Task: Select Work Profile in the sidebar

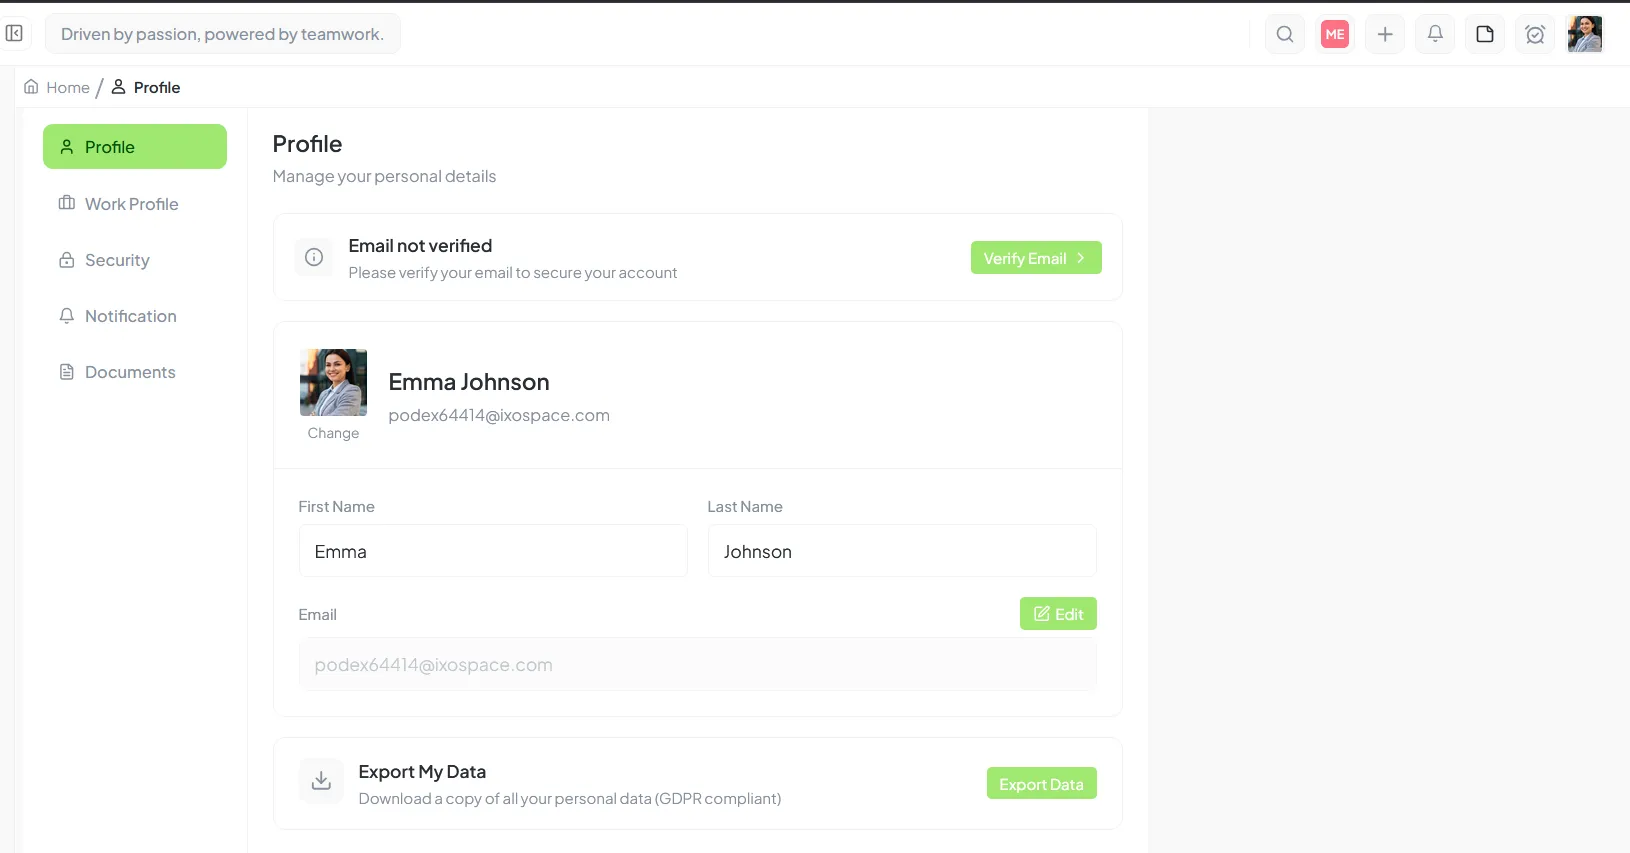Action: coord(130,203)
